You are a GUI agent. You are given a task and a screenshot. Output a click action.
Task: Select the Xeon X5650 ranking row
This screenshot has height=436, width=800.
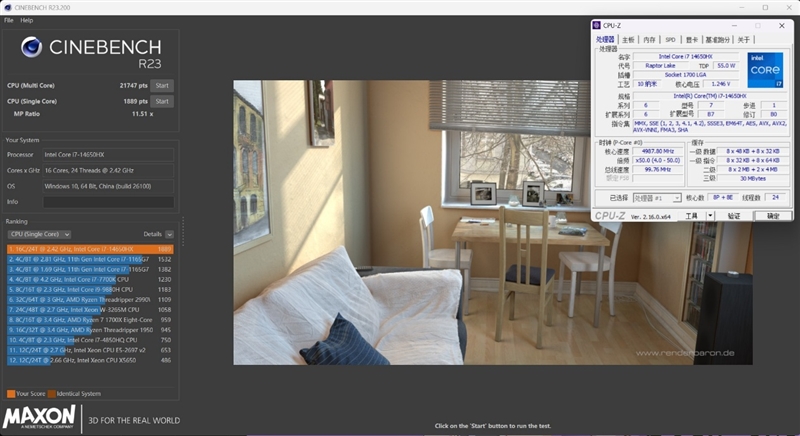[90, 360]
